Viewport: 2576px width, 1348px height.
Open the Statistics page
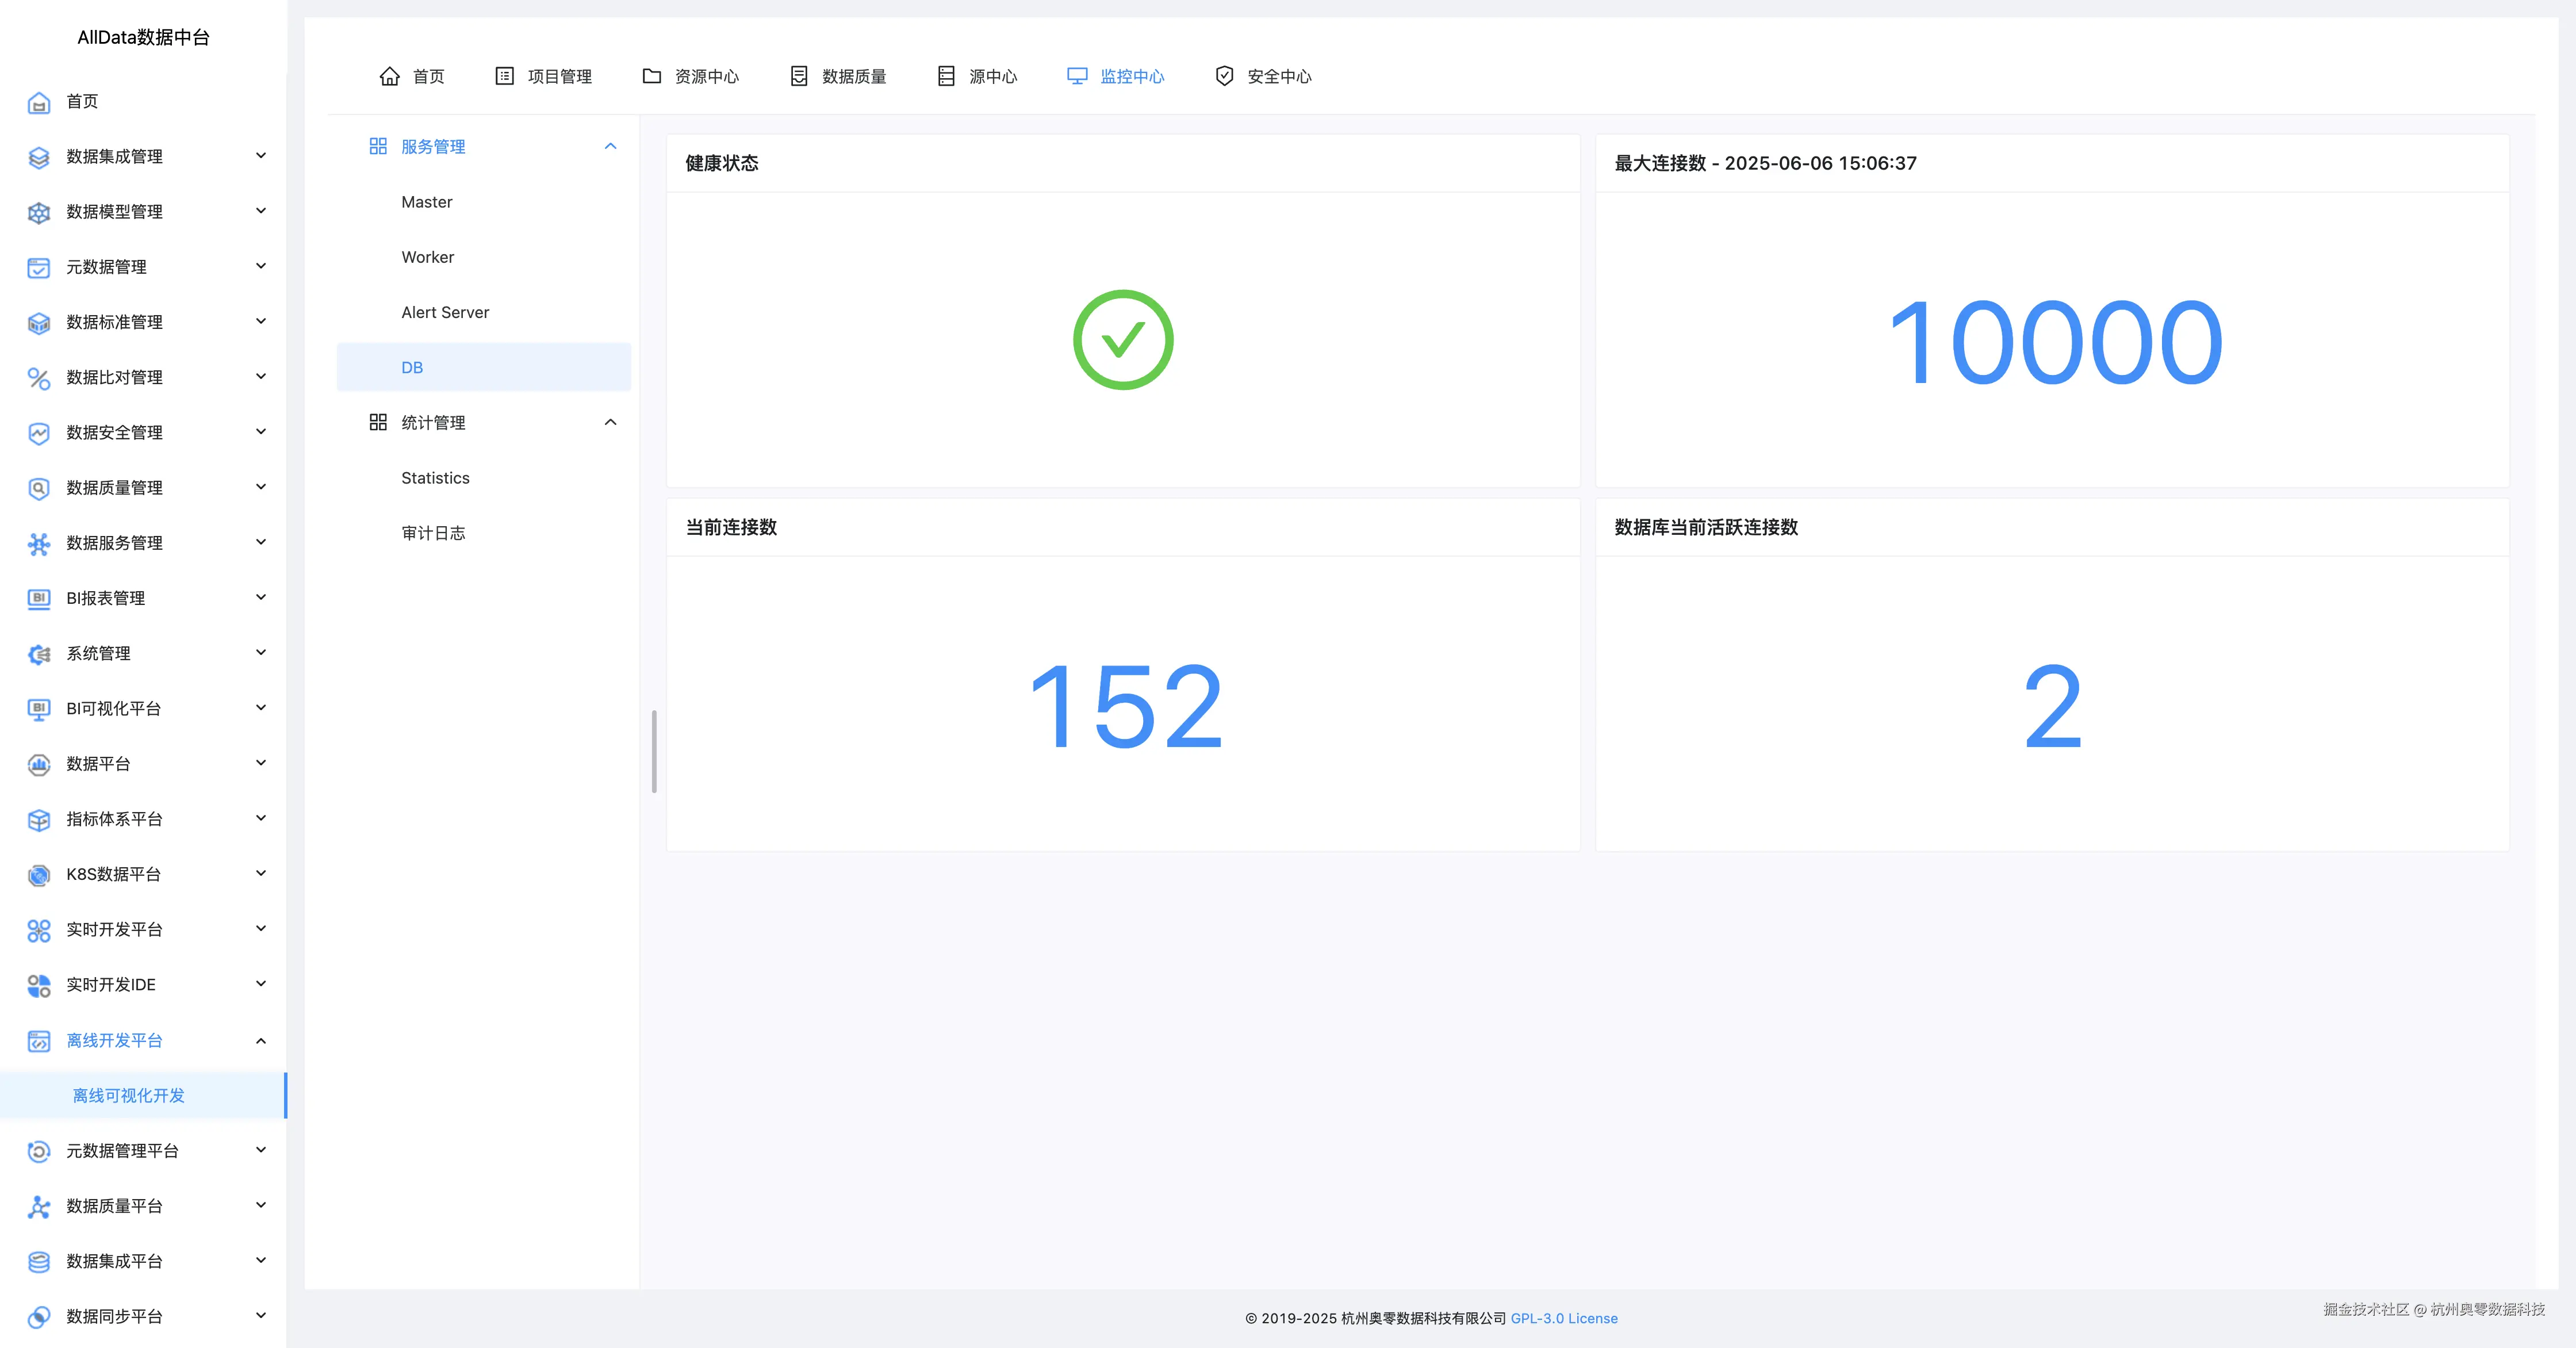pos(435,477)
